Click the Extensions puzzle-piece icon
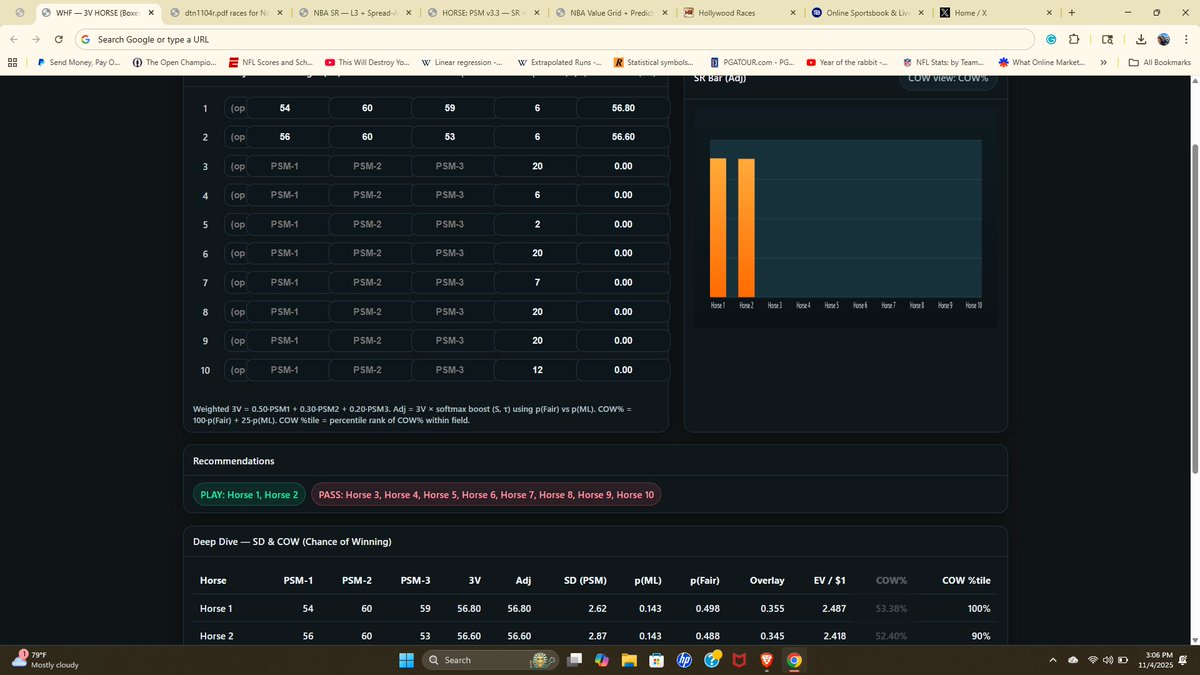Screen dimensions: 1200x675 (1075, 38)
